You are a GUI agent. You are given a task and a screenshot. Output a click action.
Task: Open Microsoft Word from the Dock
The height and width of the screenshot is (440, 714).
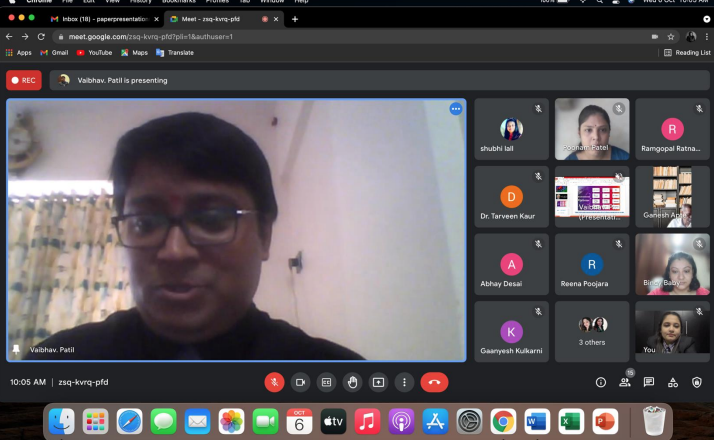pyautogui.click(x=537, y=421)
